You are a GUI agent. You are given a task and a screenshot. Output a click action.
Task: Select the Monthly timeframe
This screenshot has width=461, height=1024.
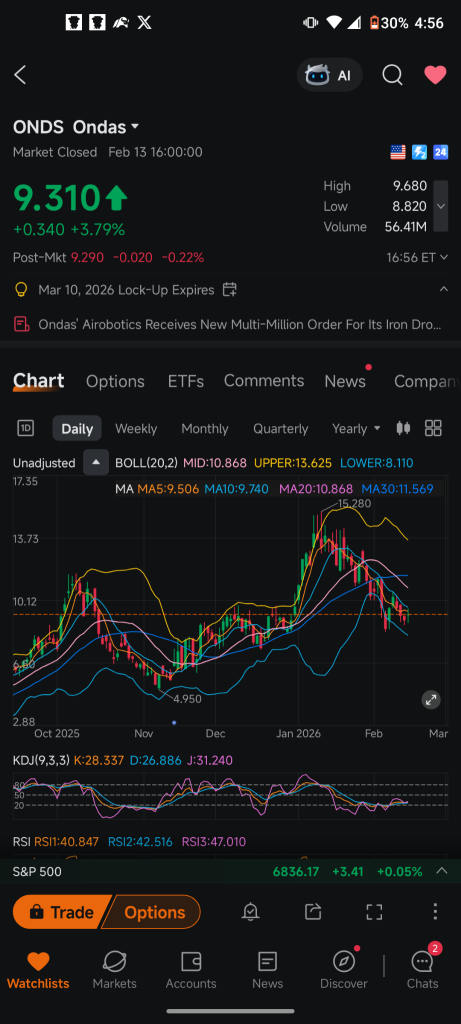point(204,428)
